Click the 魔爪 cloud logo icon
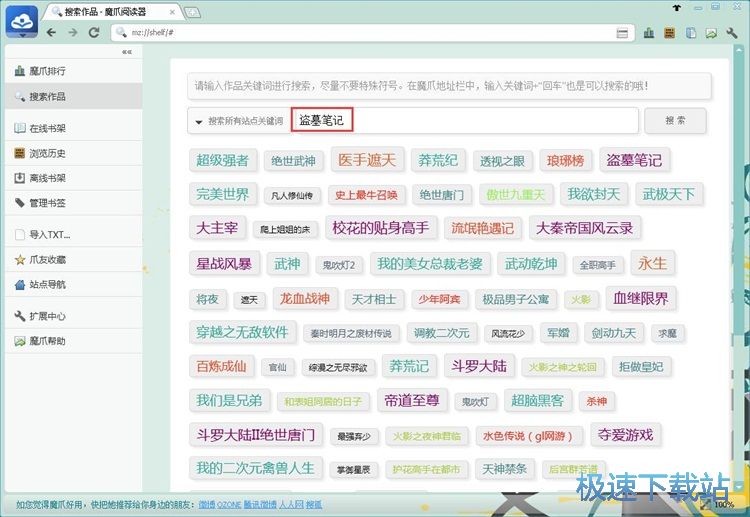The height and width of the screenshot is (517, 750). 20,18
